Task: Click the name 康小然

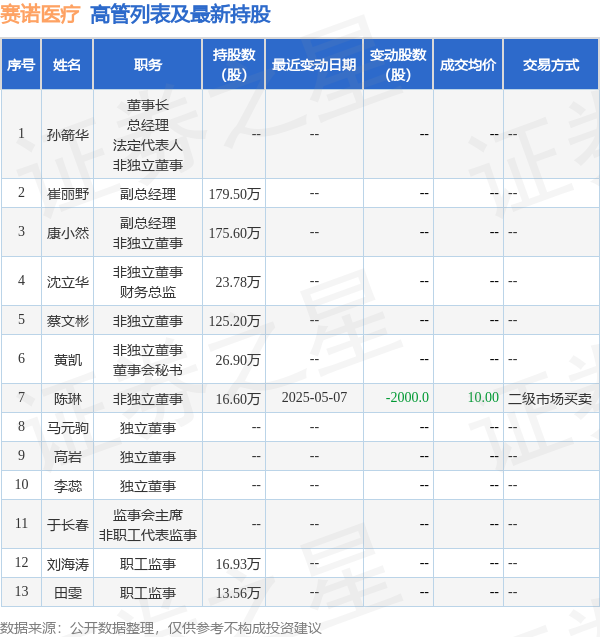Action: tap(67, 233)
